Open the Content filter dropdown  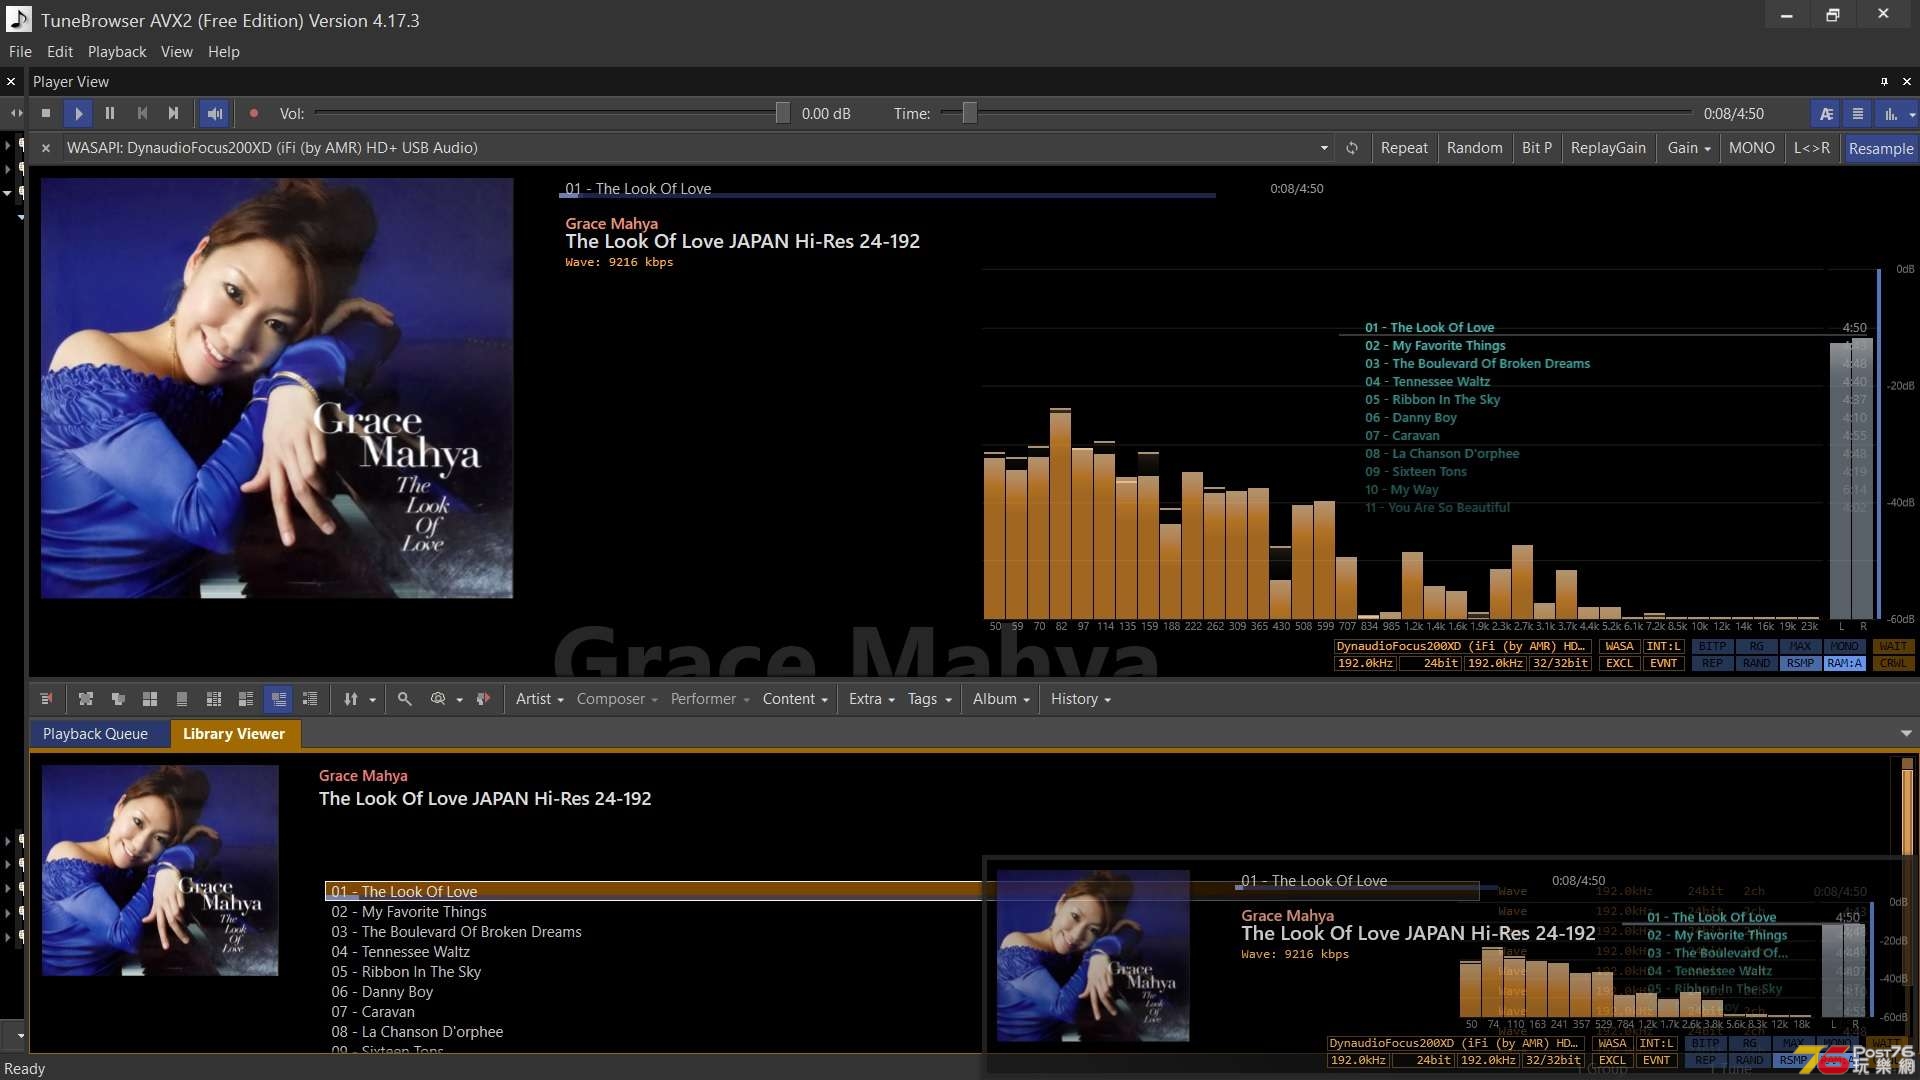pyautogui.click(x=795, y=699)
